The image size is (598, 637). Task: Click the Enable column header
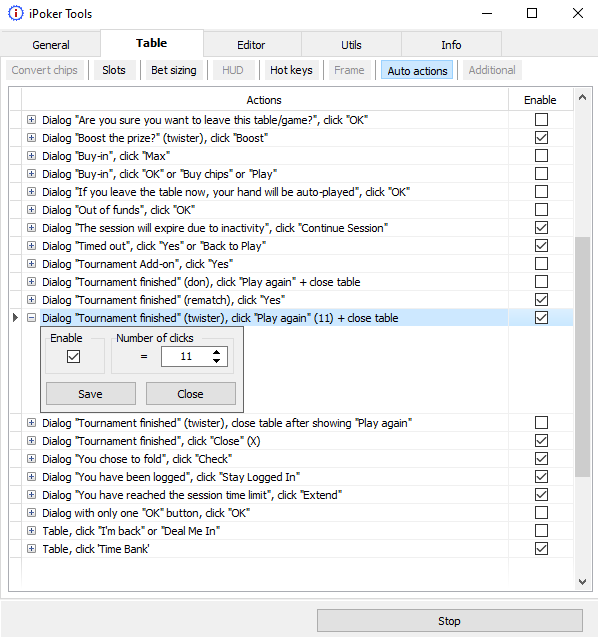[540, 100]
